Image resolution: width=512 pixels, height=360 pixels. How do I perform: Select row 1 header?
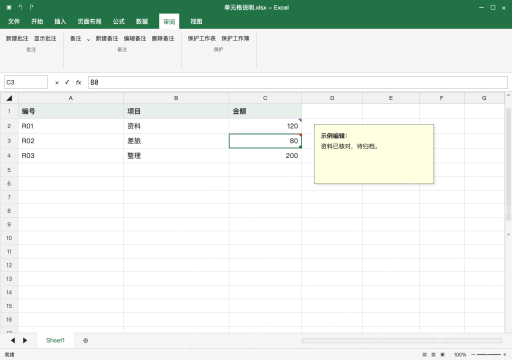[x=9, y=111]
